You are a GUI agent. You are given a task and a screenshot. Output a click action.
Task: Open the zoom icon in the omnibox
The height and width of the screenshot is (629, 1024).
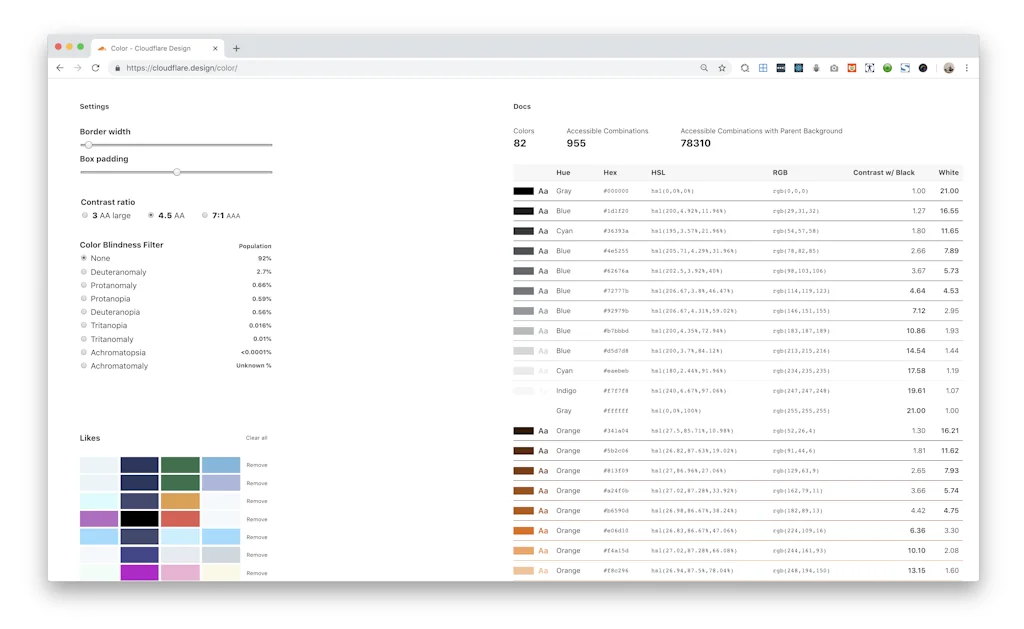click(x=704, y=67)
